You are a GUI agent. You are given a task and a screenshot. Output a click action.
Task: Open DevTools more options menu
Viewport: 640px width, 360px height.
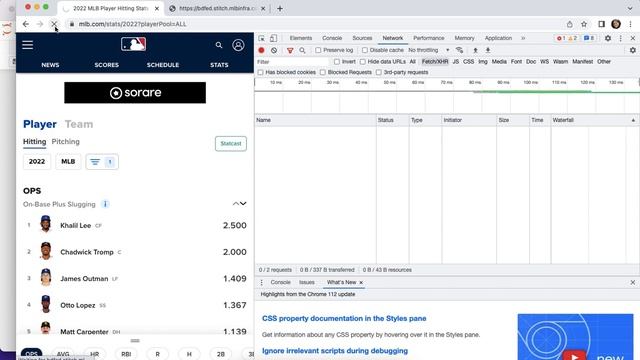620,38
